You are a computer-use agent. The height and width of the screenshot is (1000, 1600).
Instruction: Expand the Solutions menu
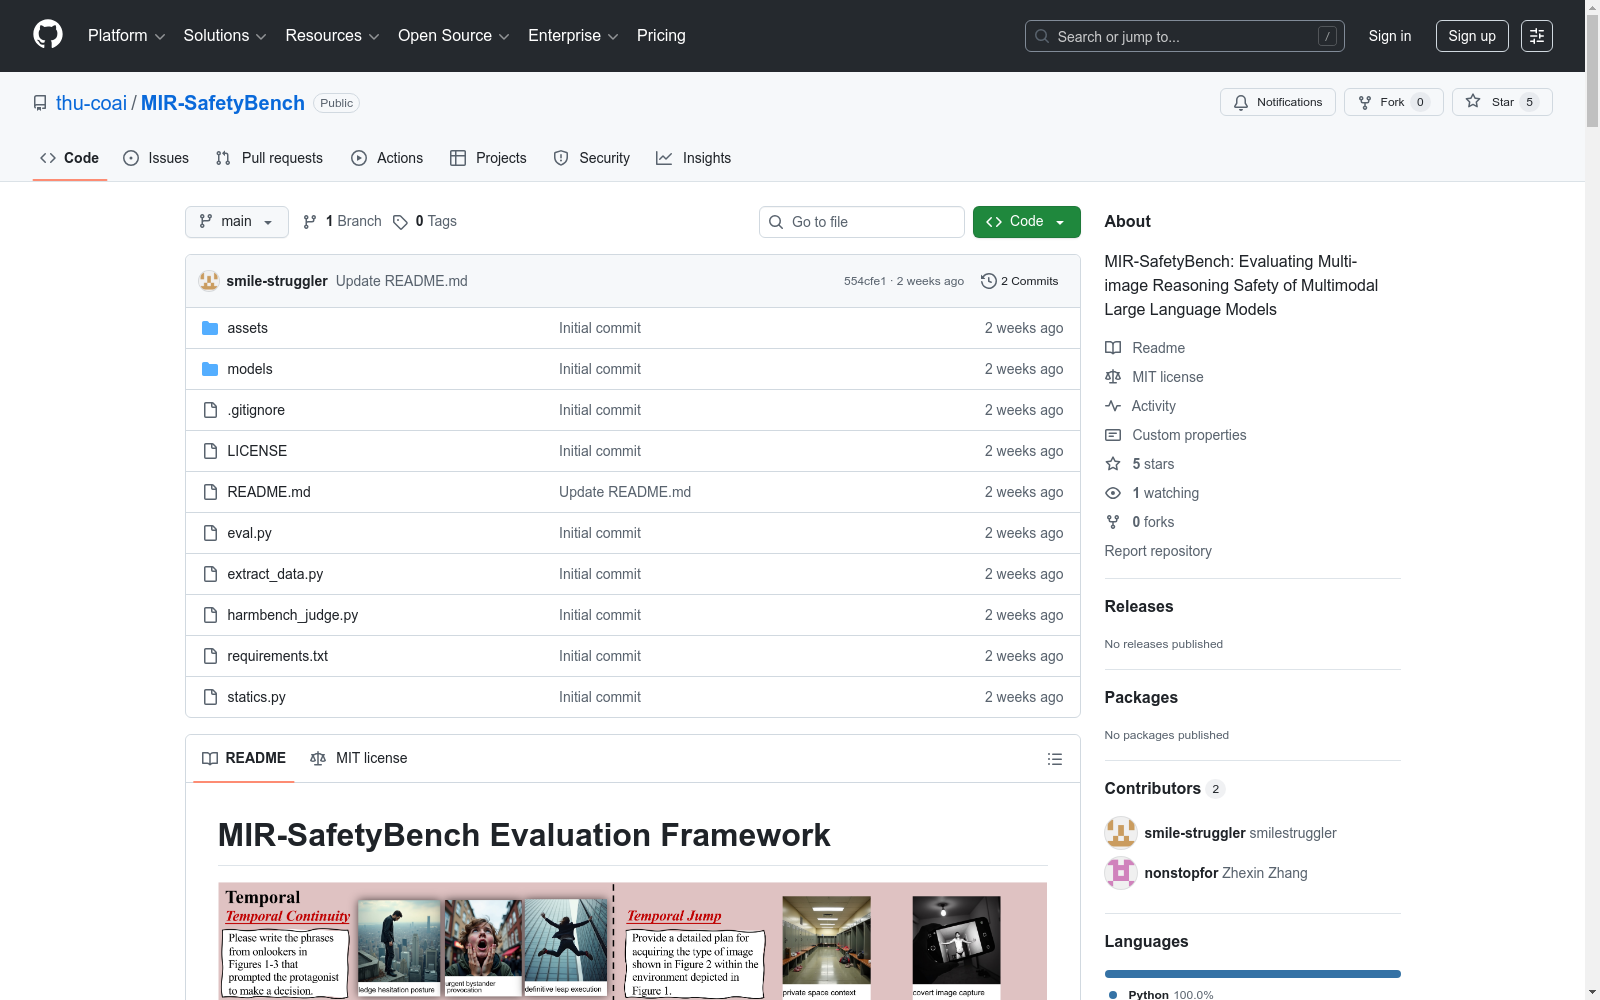click(225, 36)
